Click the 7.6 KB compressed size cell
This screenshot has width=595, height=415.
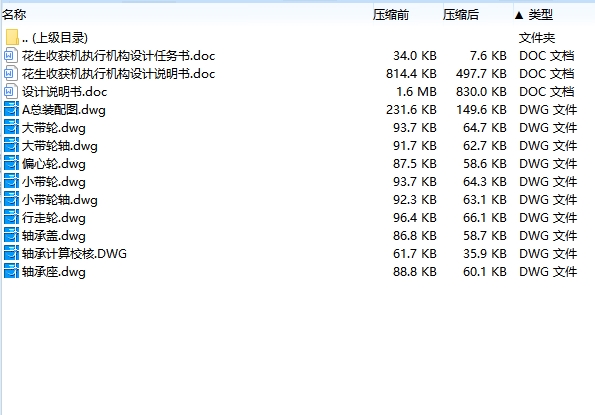click(x=488, y=56)
